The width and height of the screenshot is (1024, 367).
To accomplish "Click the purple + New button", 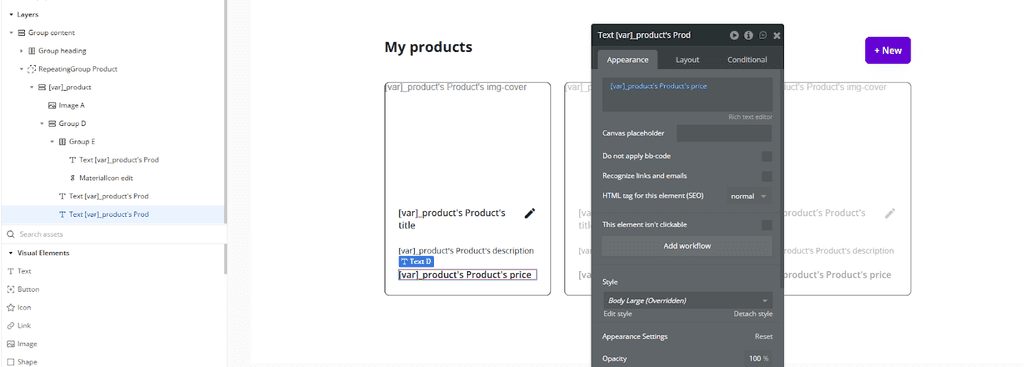I will (x=888, y=50).
